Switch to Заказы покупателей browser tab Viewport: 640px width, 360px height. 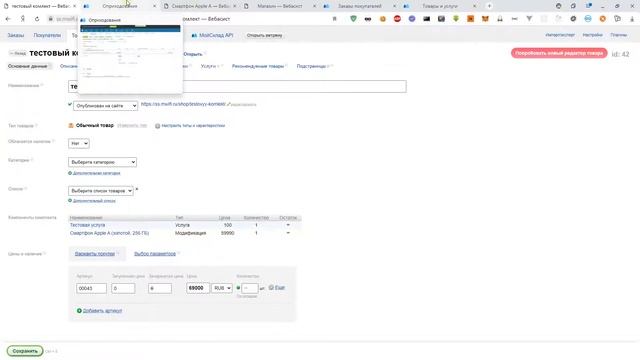pyautogui.click(x=360, y=6)
